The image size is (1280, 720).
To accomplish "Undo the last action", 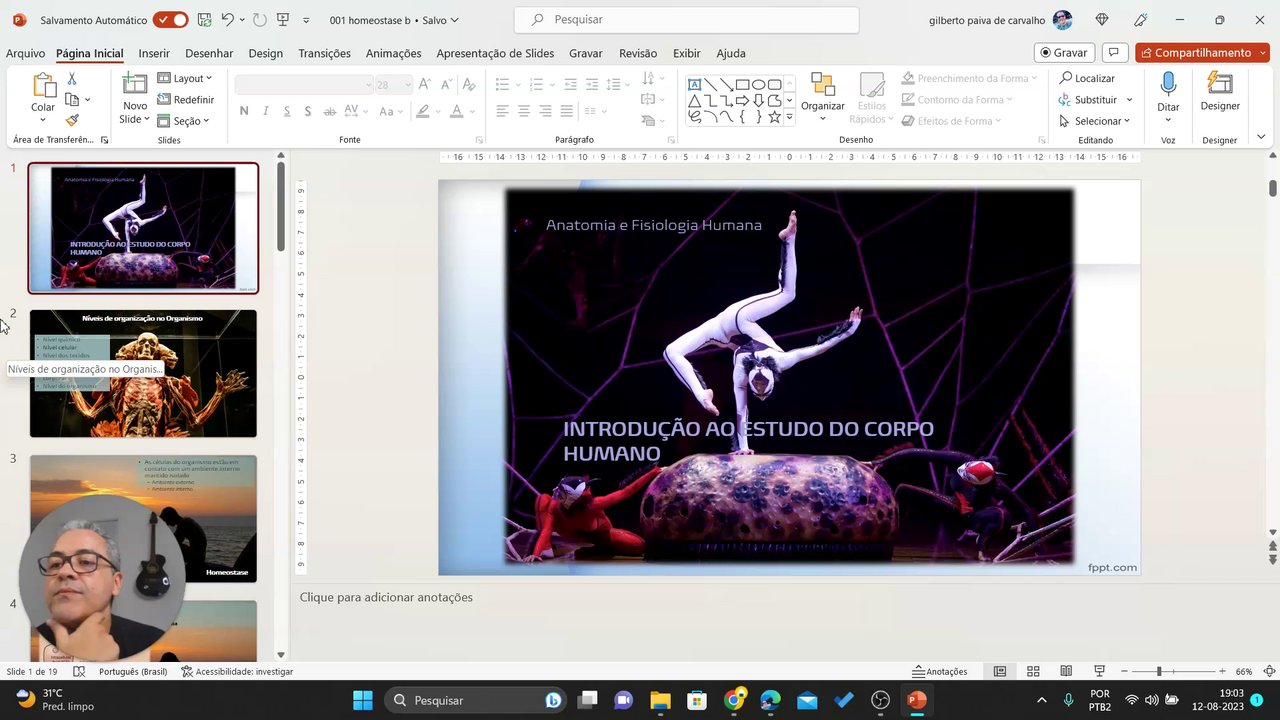I will coord(227,20).
